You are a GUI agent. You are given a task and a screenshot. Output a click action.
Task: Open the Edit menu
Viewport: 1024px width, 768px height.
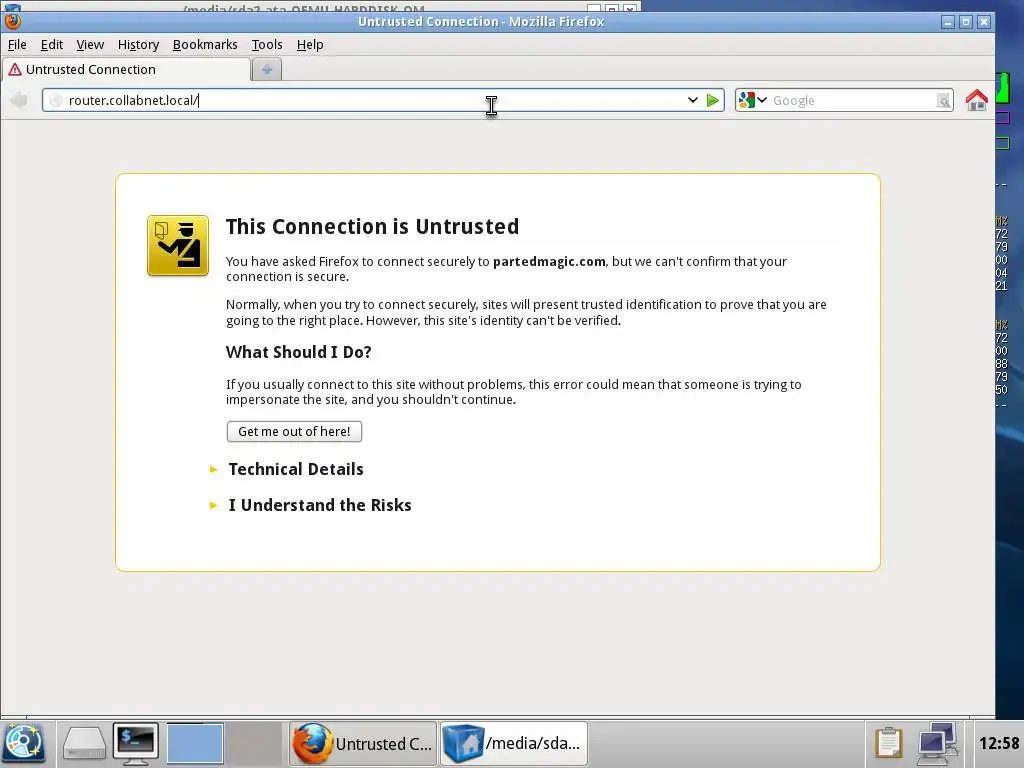point(52,44)
